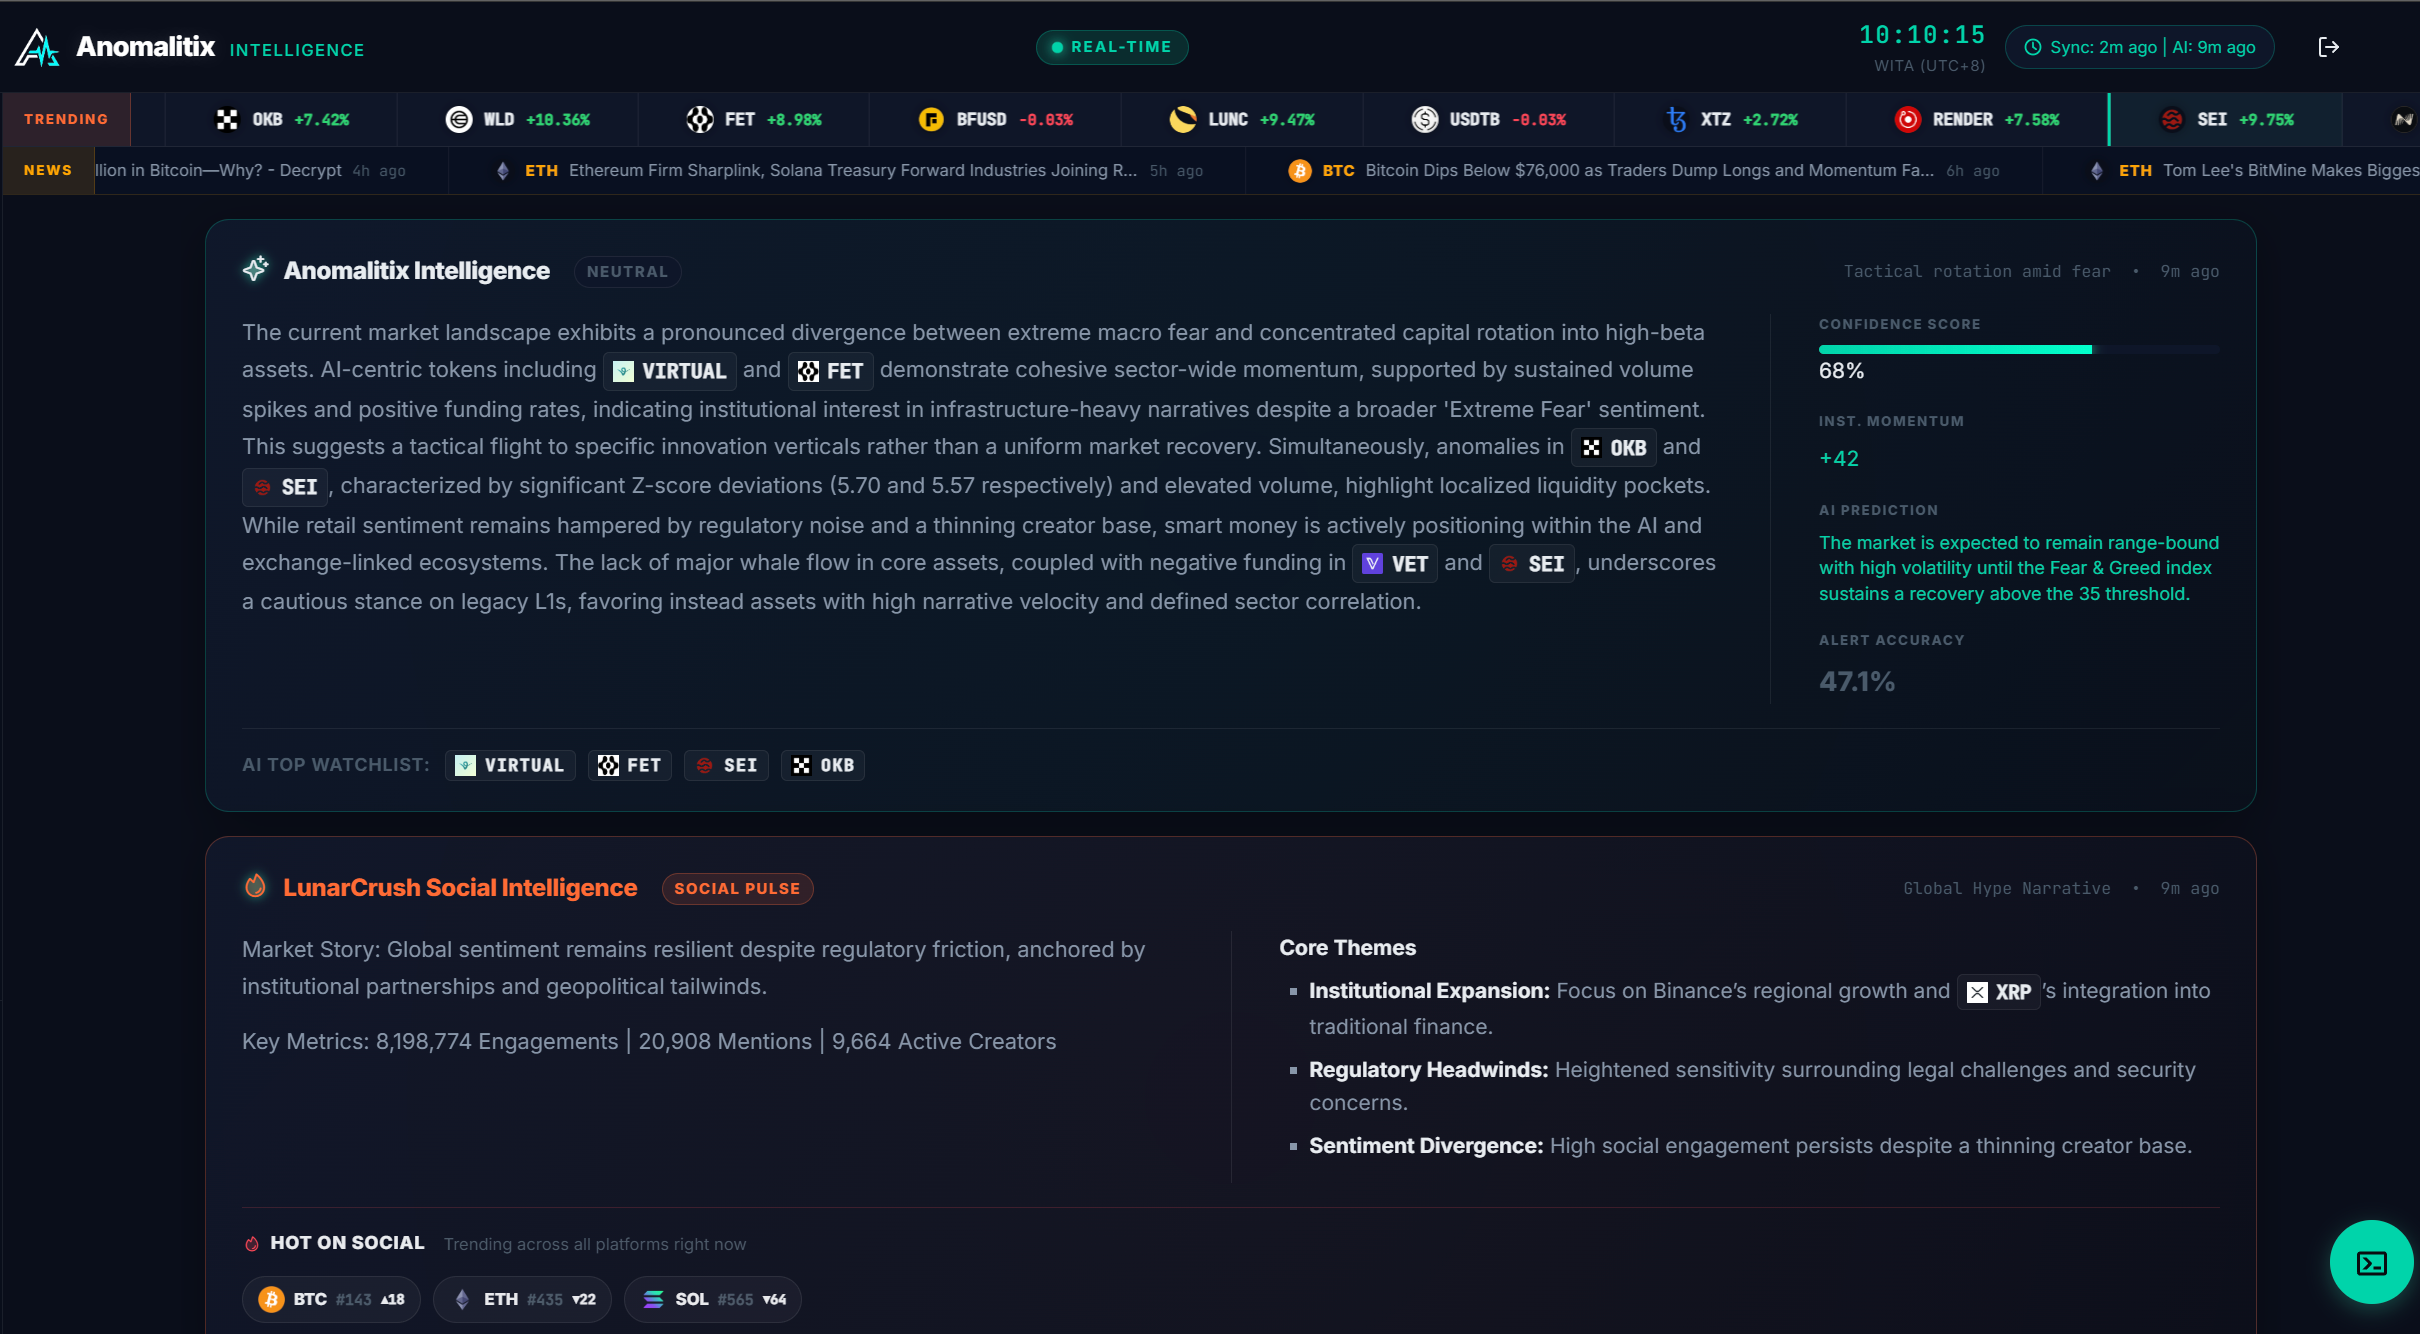Click the XRP icon in Core Themes
The height and width of the screenshot is (1334, 2420).
pos(1977,992)
